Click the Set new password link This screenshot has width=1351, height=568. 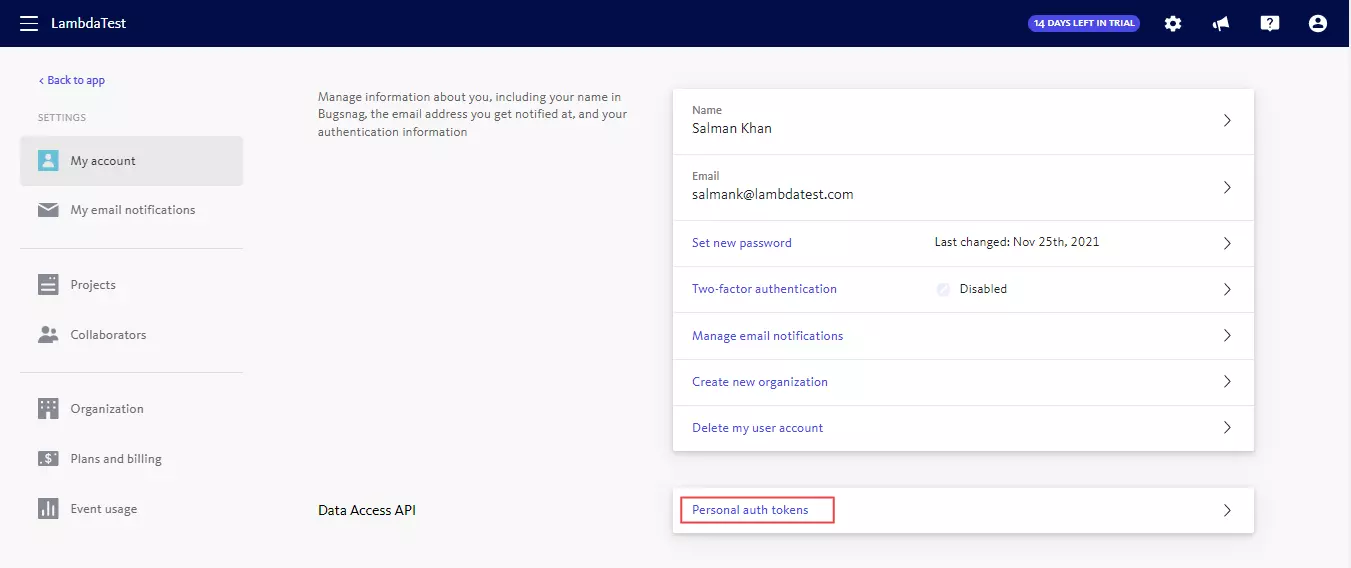pyautogui.click(x=741, y=243)
